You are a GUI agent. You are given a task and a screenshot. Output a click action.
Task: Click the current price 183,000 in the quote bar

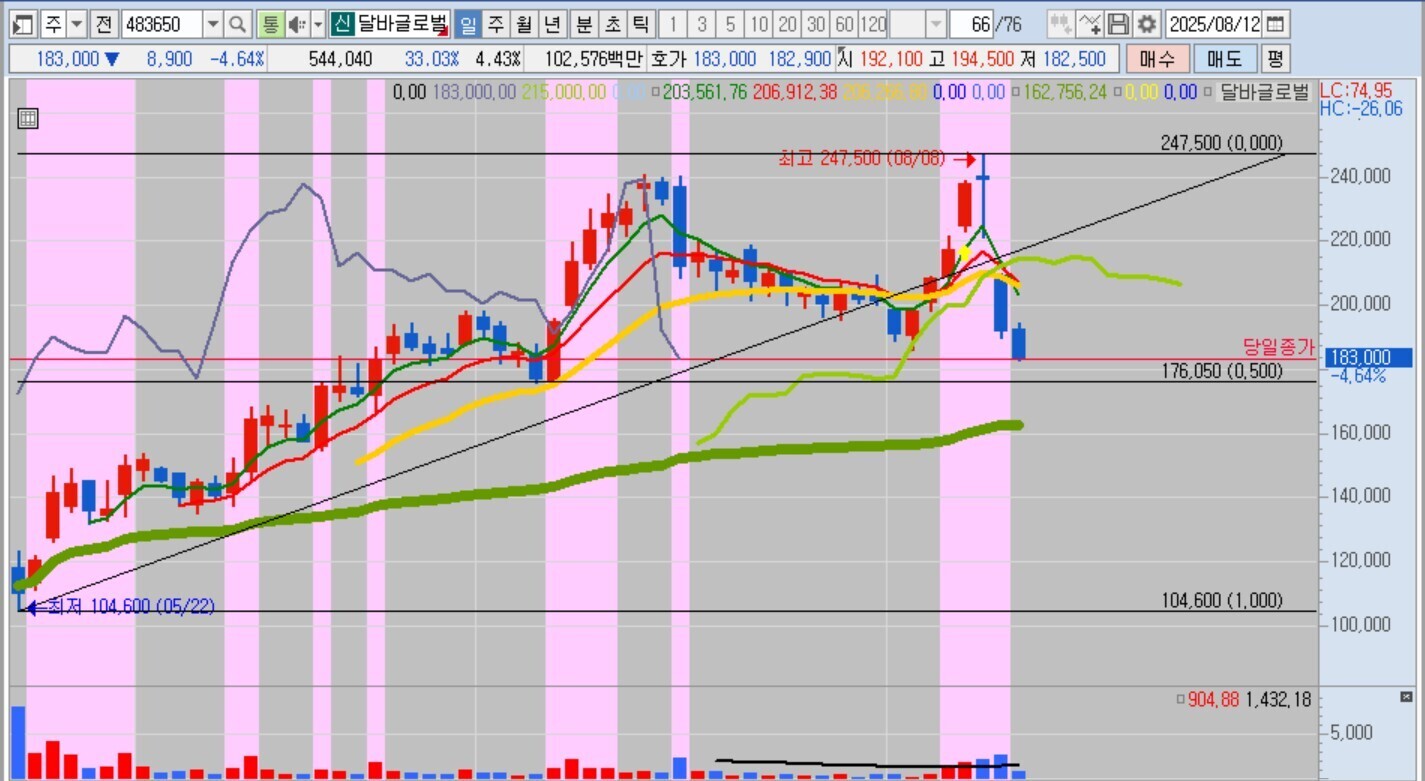69,59
